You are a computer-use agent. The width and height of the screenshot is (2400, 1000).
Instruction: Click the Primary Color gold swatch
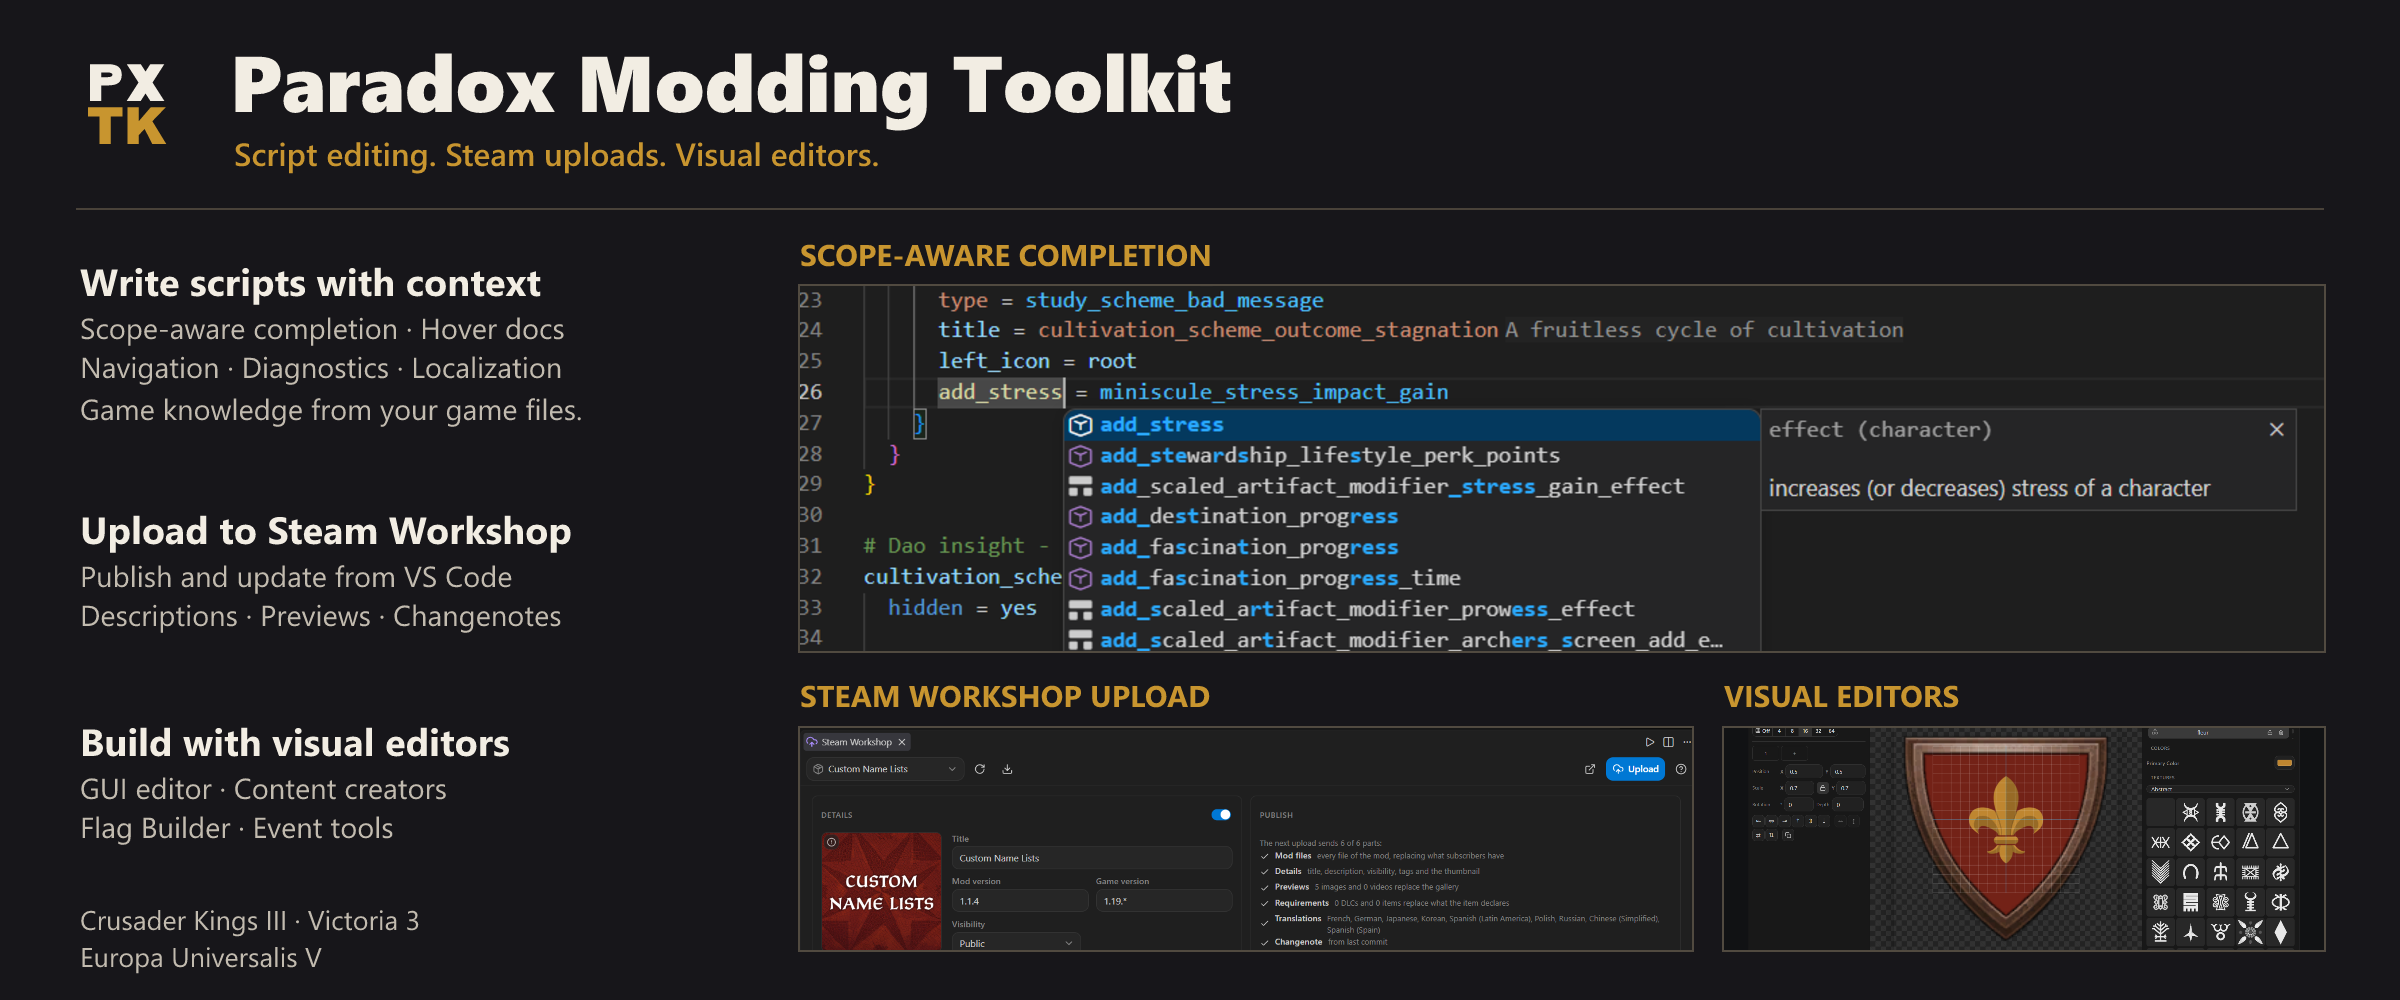[x=2284, y=763]
